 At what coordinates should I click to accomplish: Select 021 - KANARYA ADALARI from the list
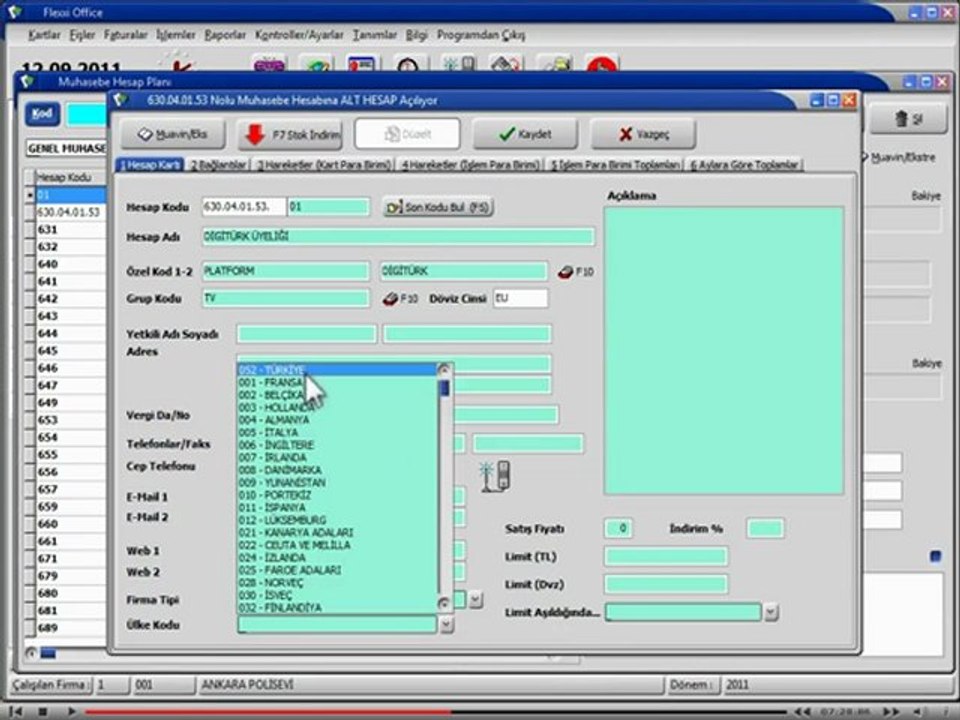pos(337,533)
